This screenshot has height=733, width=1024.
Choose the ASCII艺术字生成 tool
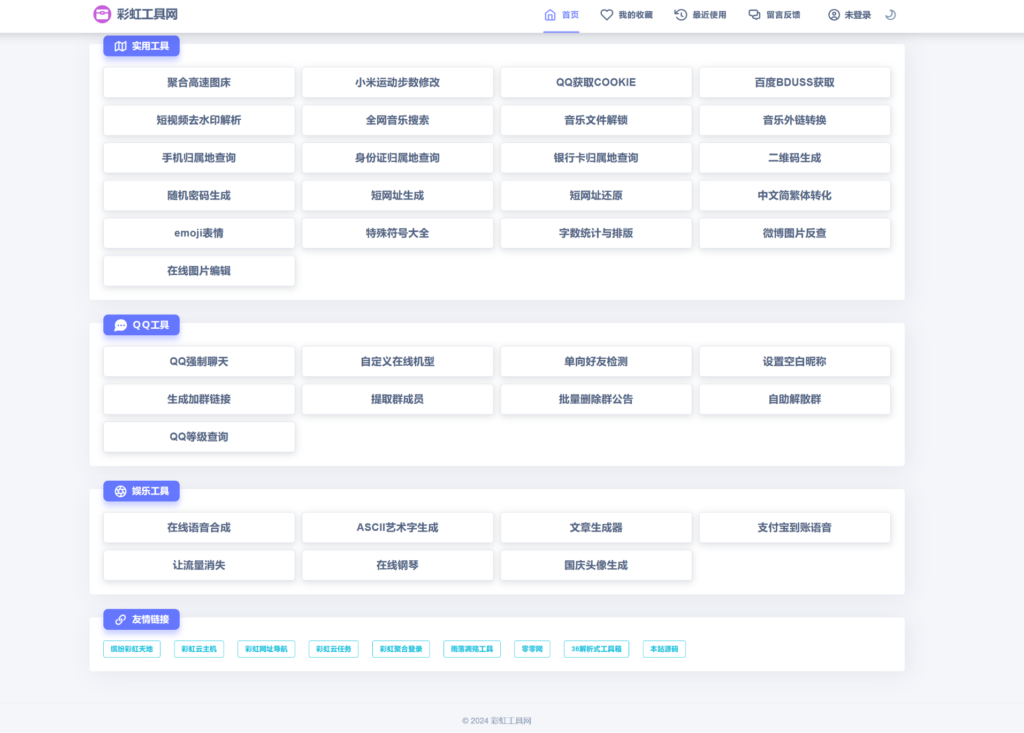(x=397, y=527)
